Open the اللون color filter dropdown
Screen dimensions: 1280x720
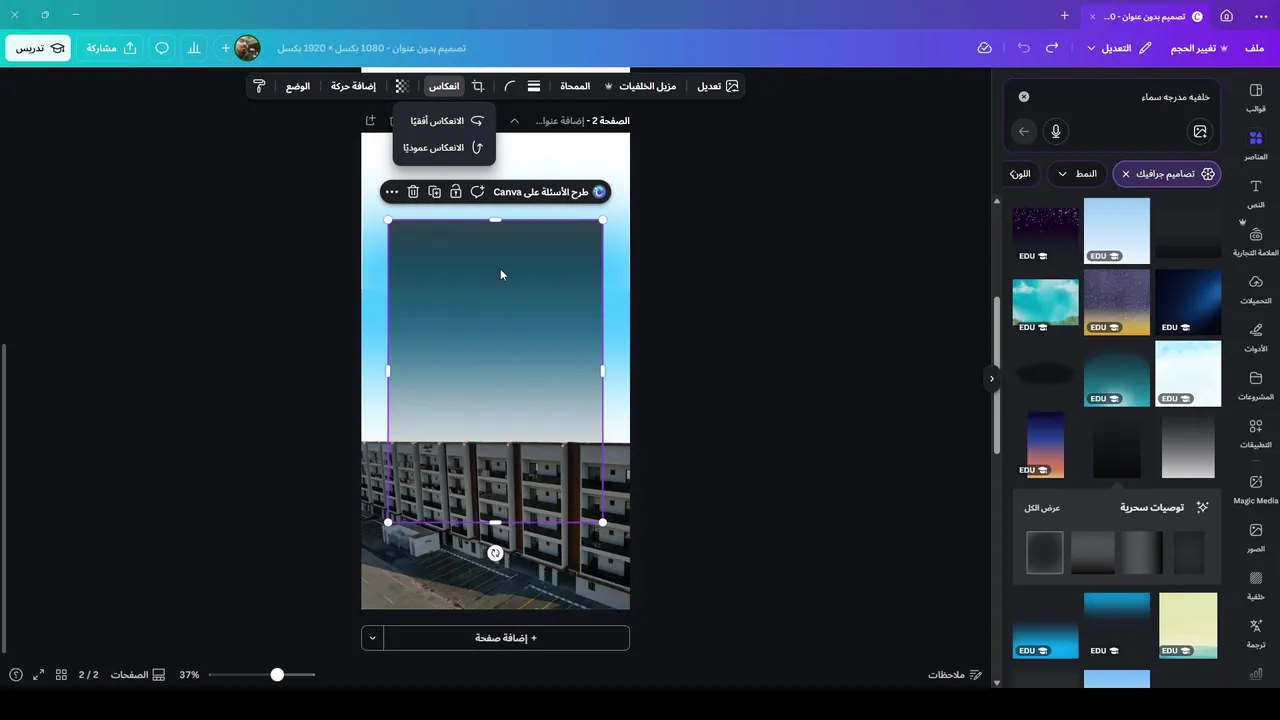1020,174
